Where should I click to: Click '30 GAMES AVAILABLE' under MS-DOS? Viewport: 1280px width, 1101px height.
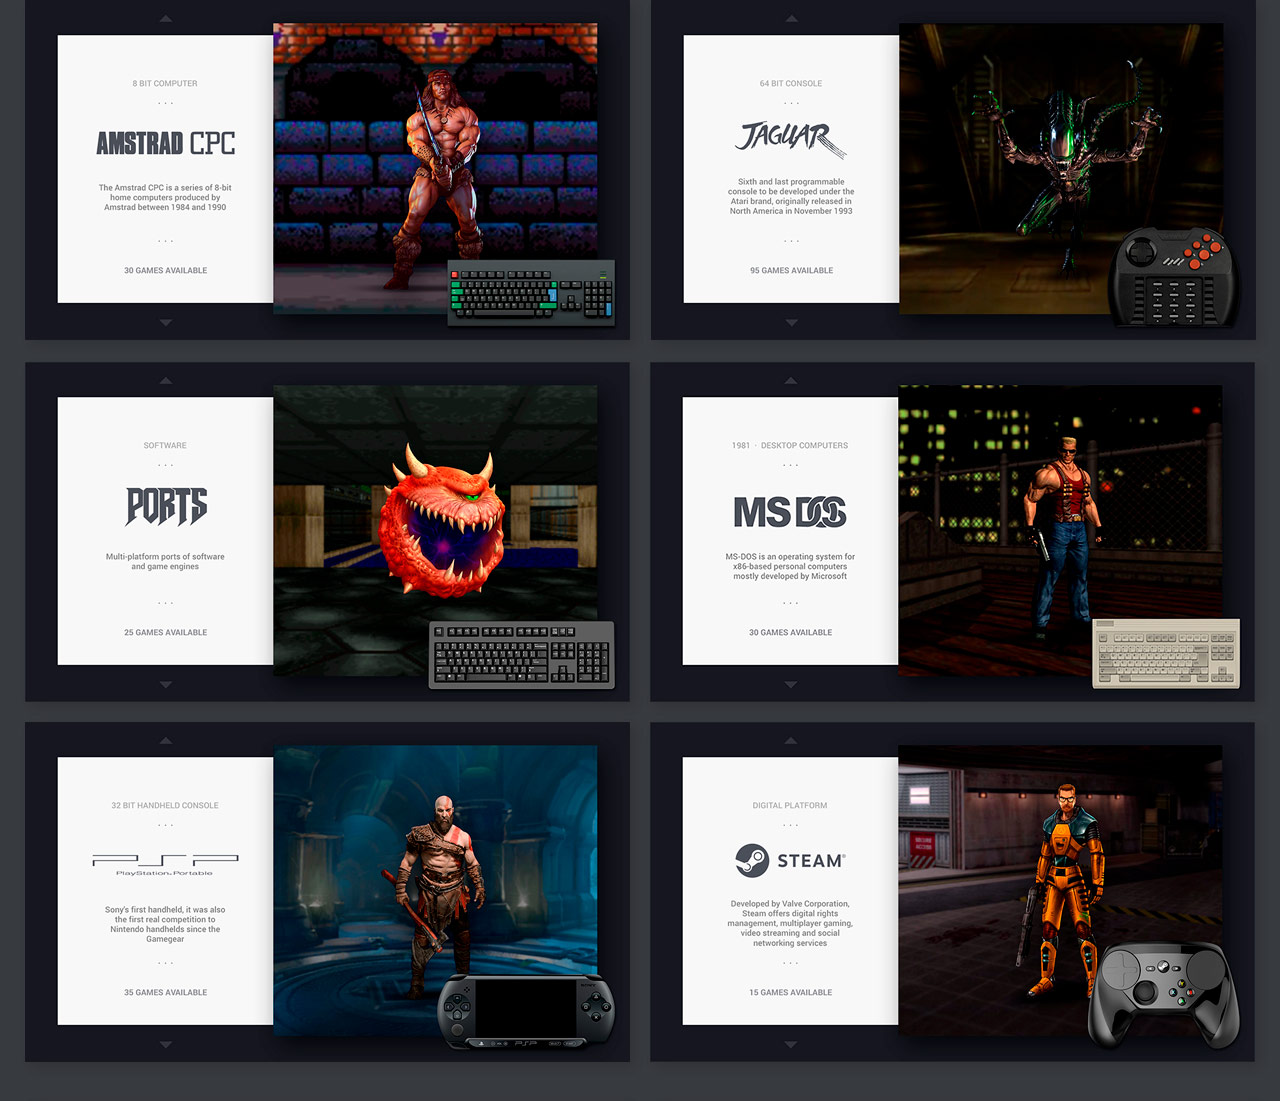[x=791, y=633]
